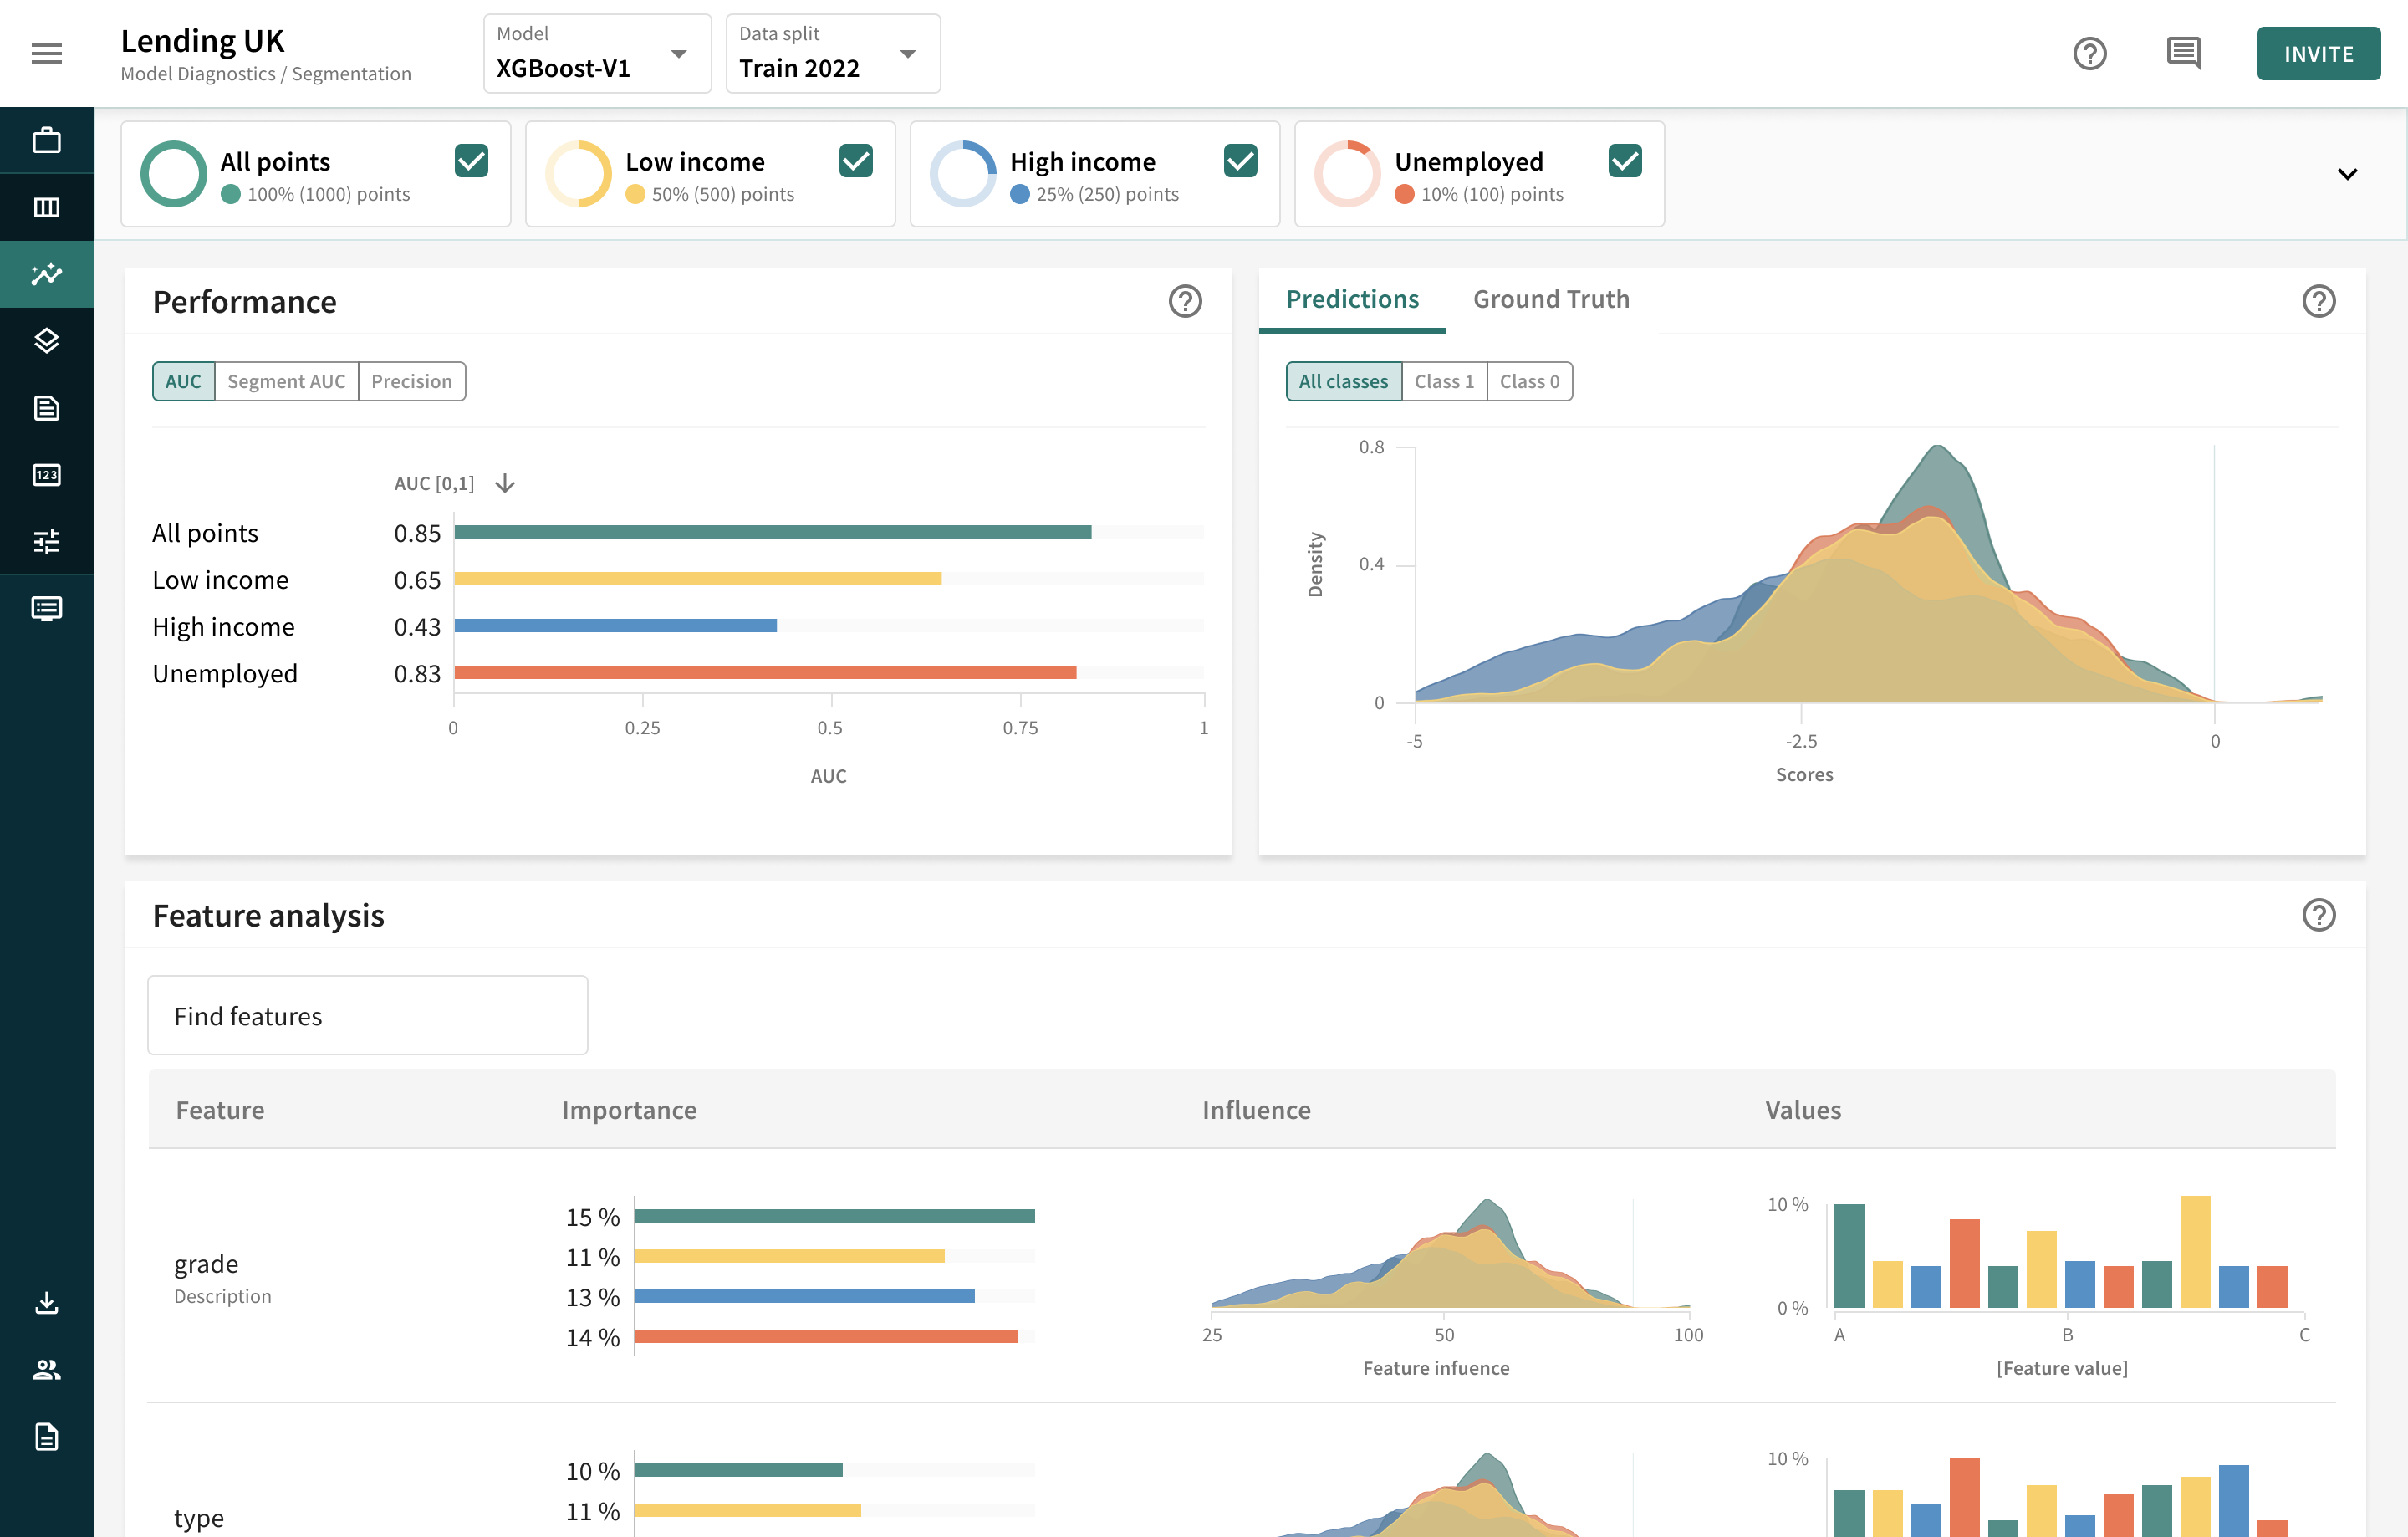Click the reports icon in sidebar
The image size is (2408, 1537).
(x=48, y=407)
